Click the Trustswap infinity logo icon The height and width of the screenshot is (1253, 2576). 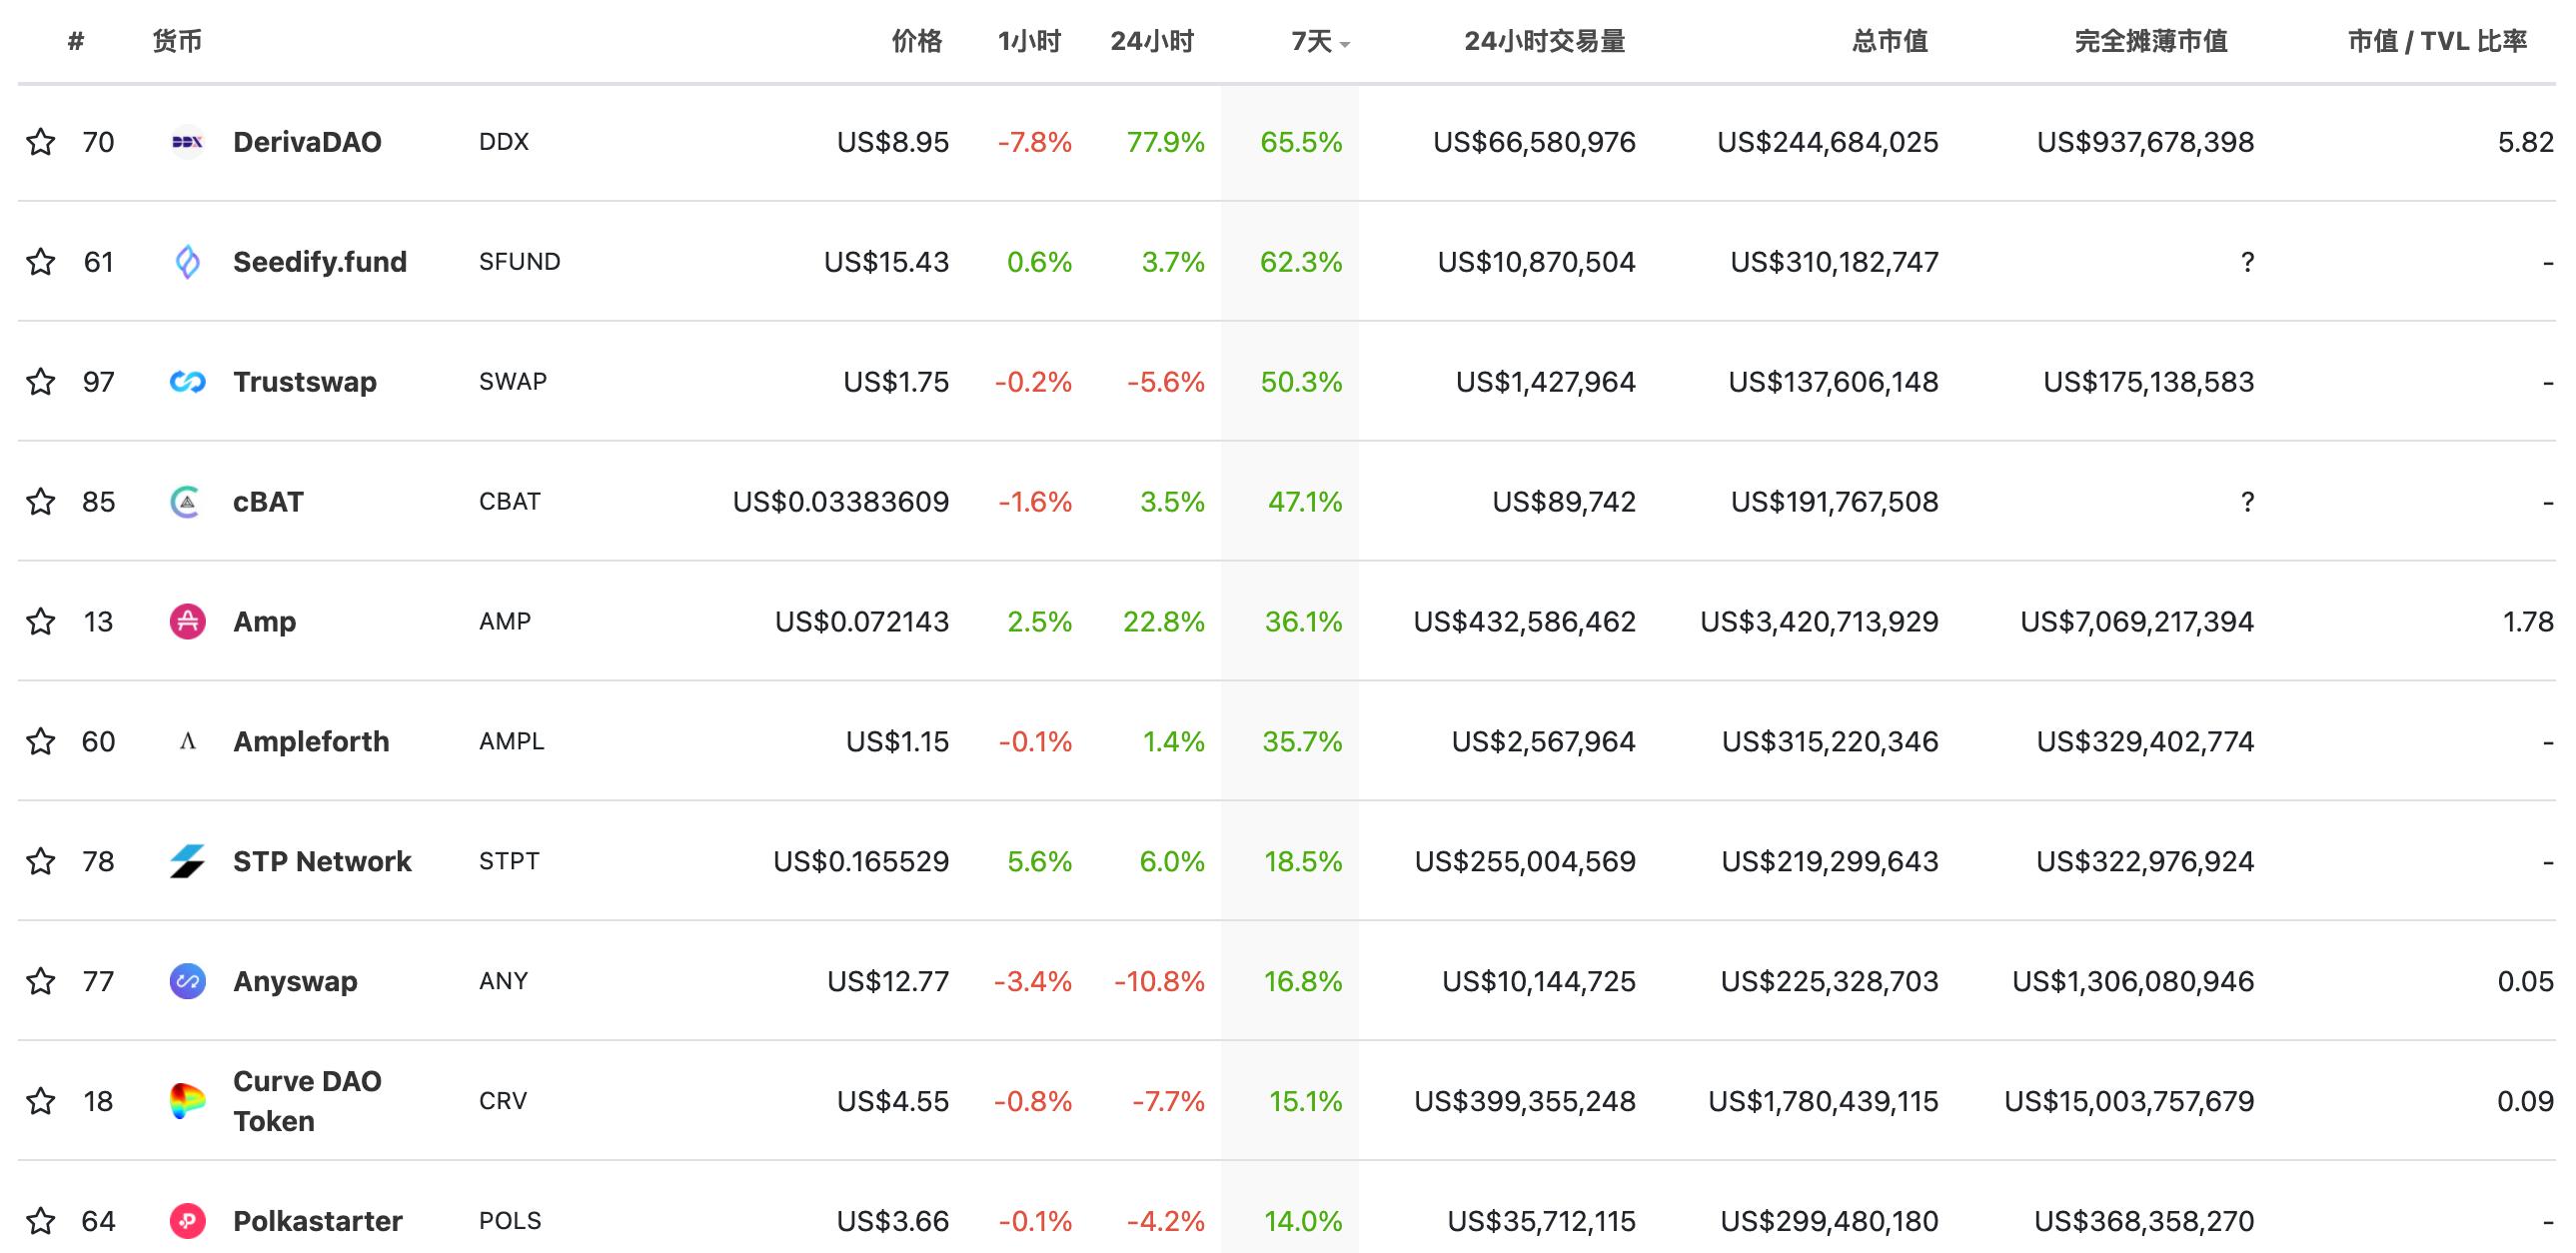tap(187, 382)
